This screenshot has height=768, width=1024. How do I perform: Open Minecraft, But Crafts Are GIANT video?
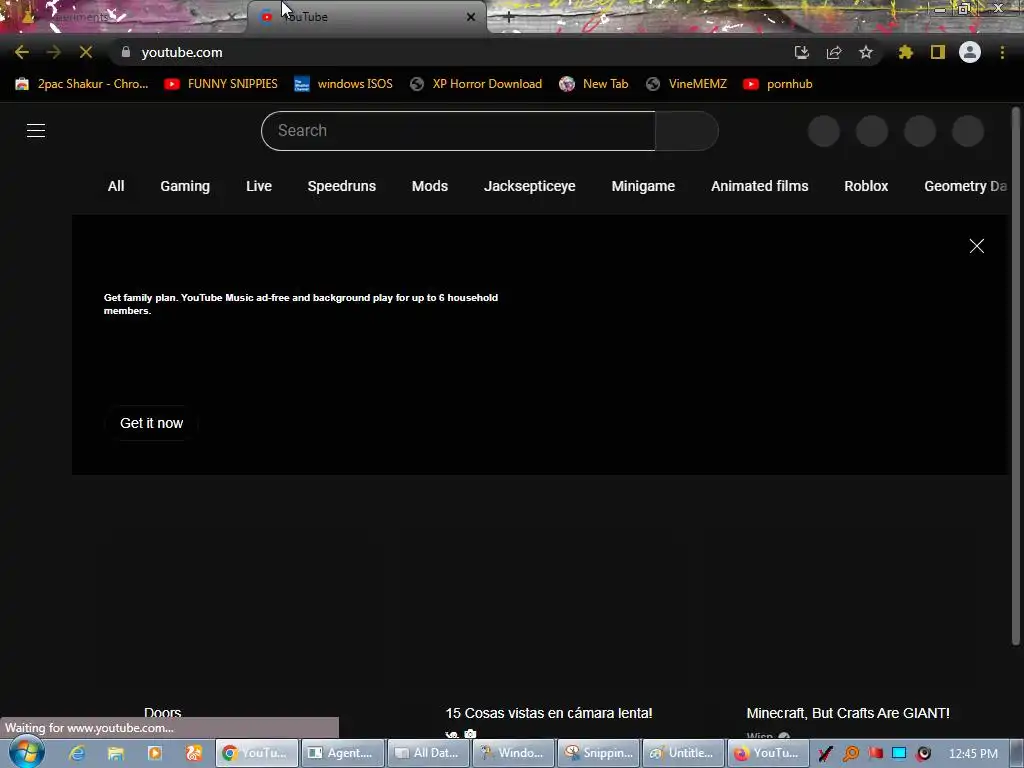click(848, 713)
